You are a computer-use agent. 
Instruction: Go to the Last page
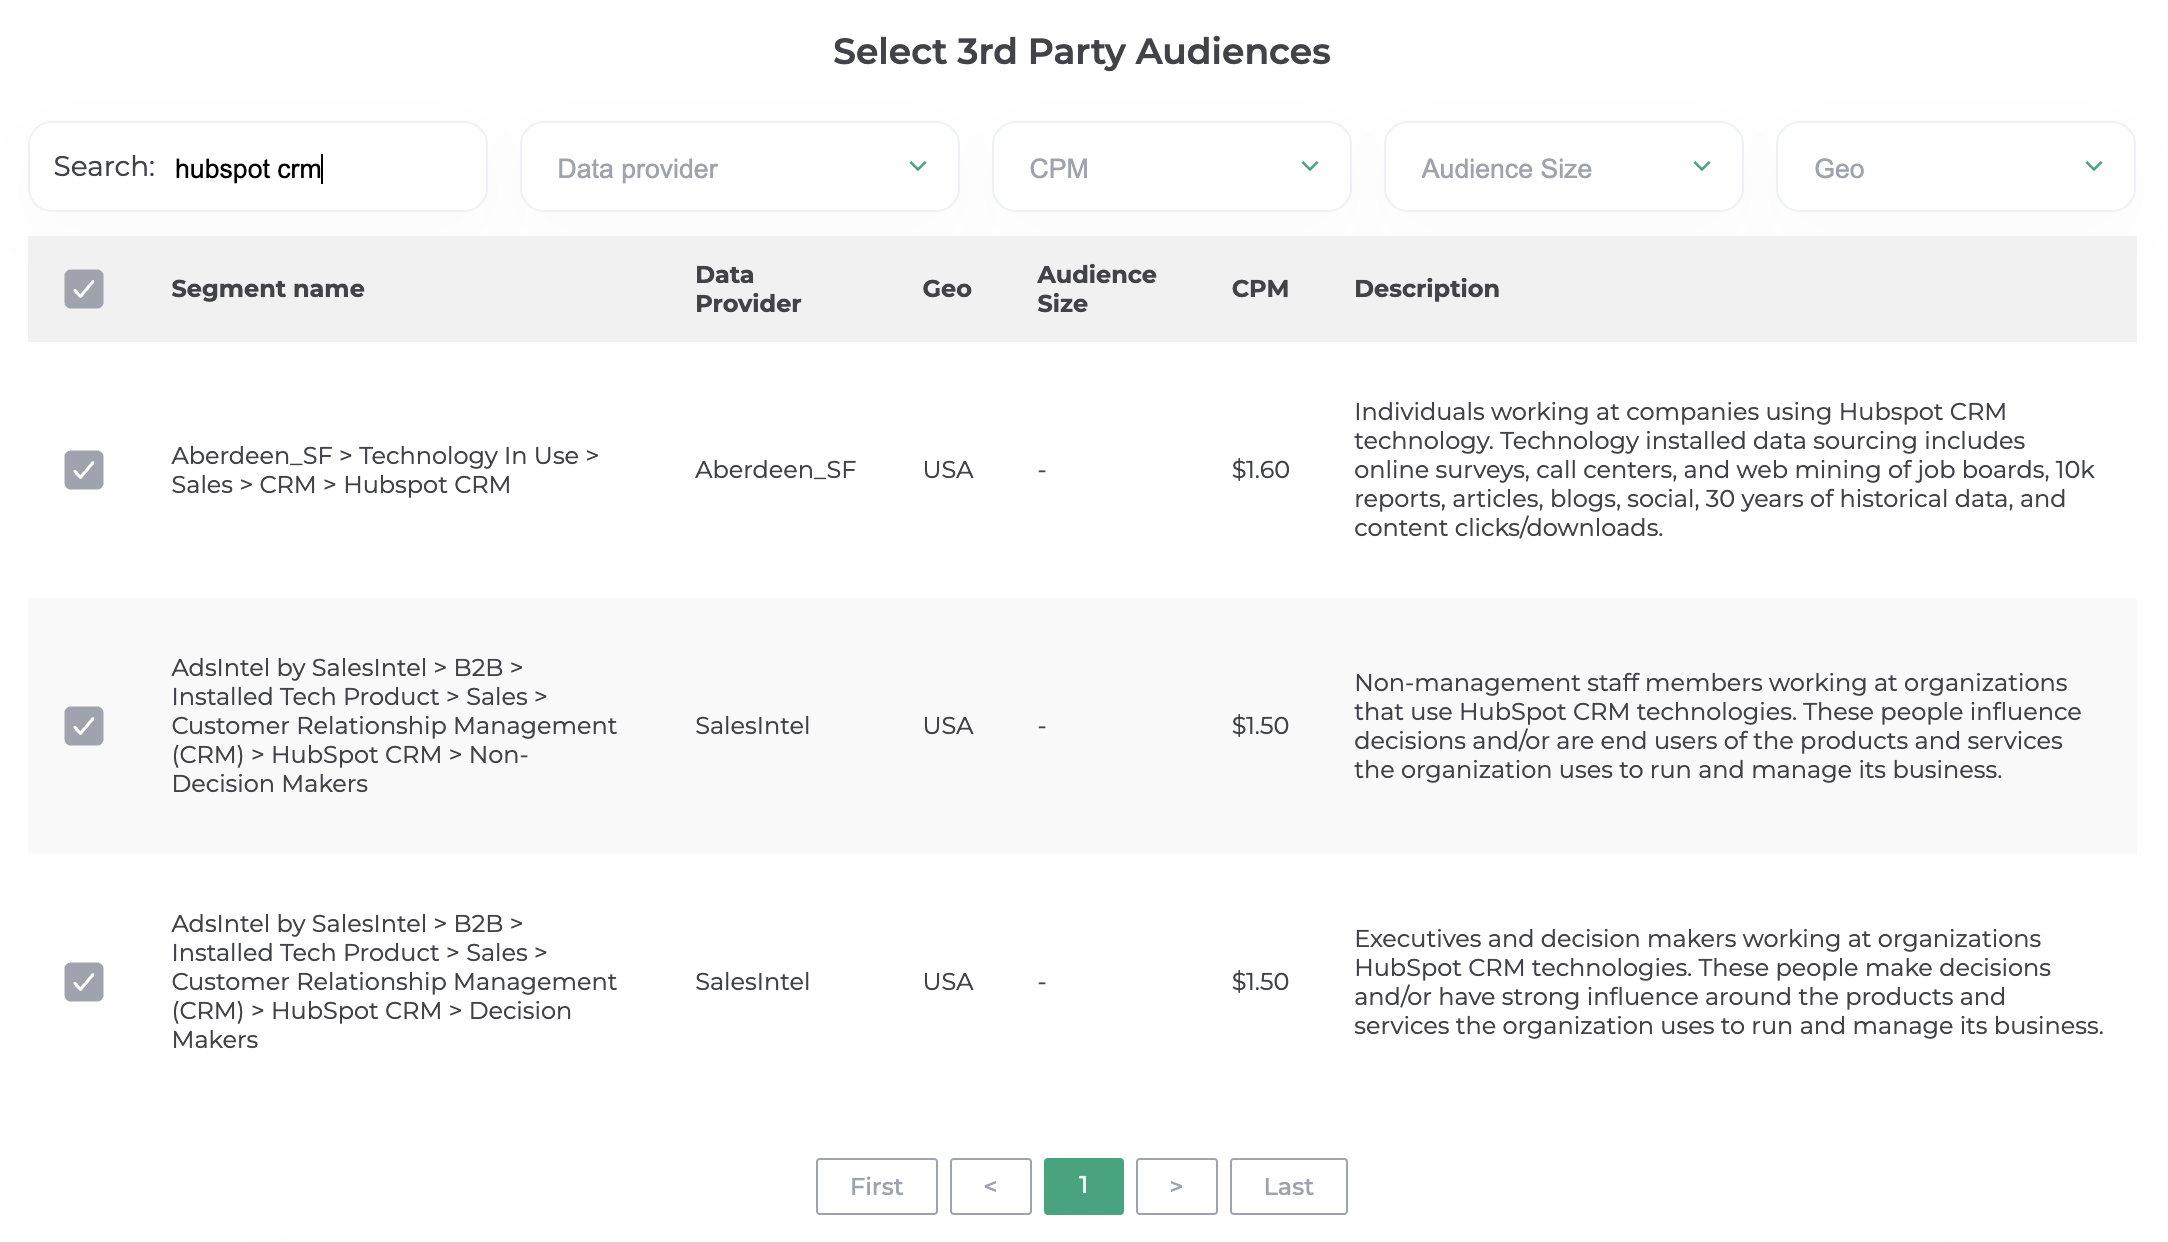click(x=1288, y=1186)
